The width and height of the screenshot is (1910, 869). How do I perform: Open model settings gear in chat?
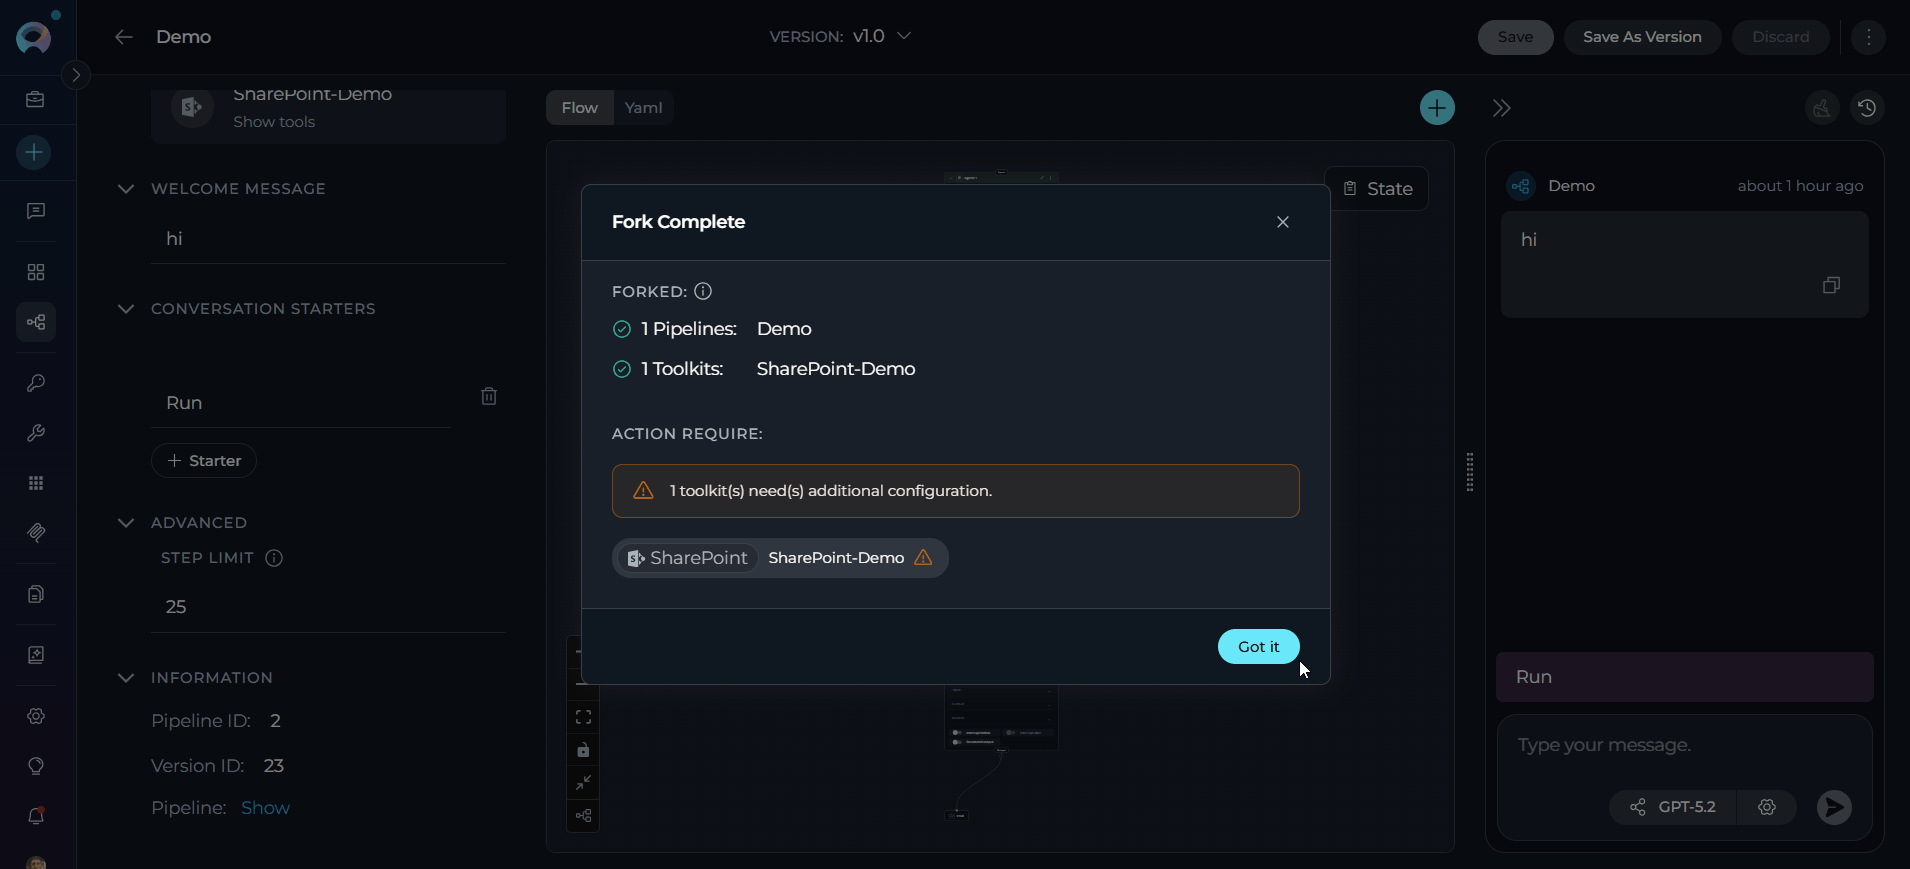click(x=1767, y=807)
